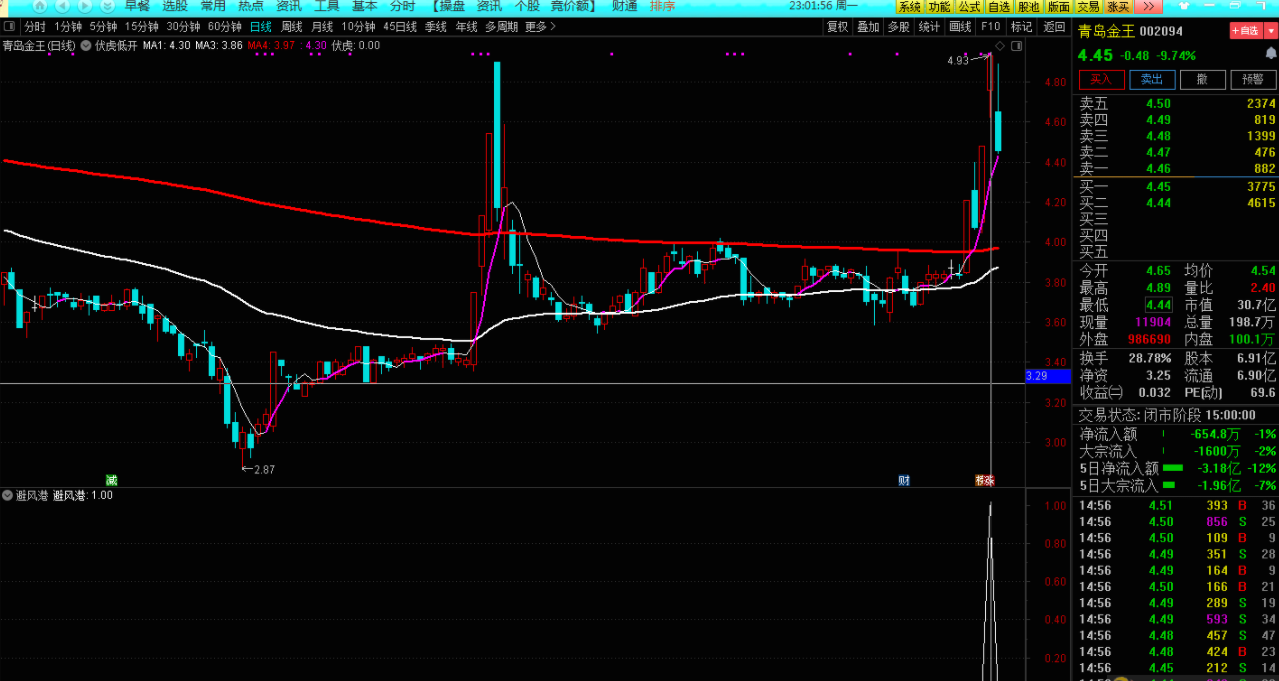Open the 热点 menu
The height and width of the screenshot is (681, 1279).
pyautogui.click(x=251, y=6)
